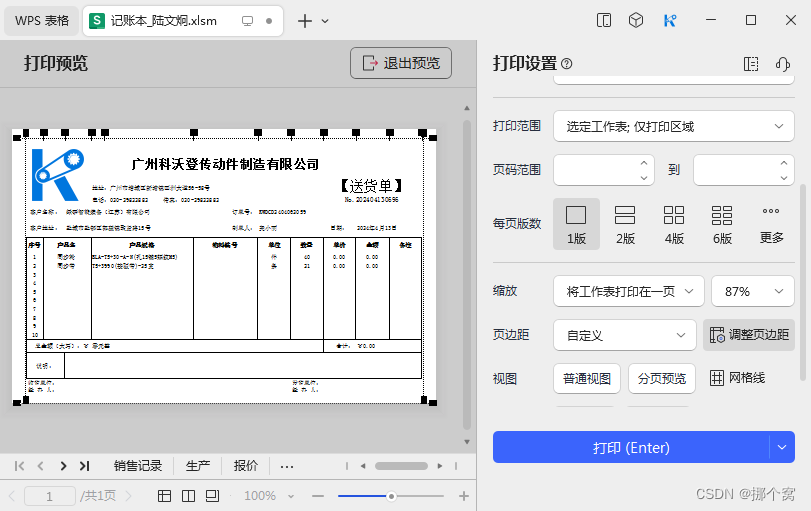This screenshot has width=811, height=511.
Task: Click the 普通视图 button
Action: 587,379
